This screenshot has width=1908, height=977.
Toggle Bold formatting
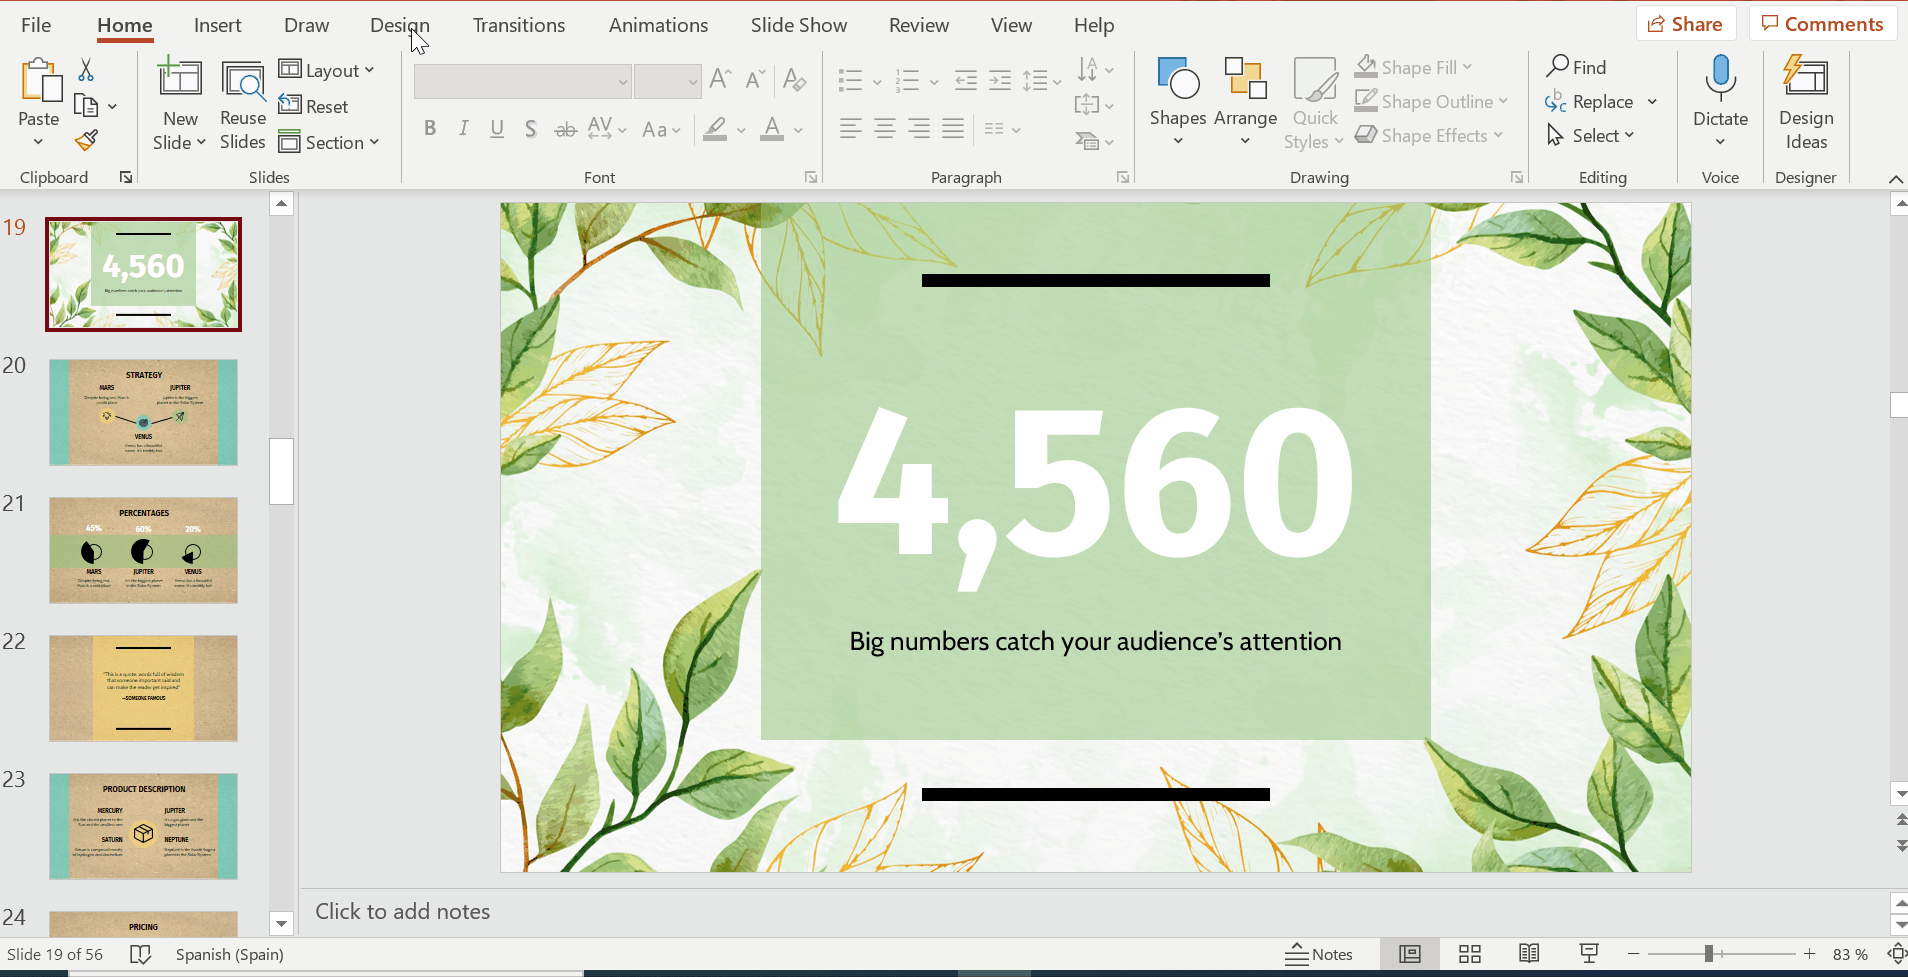click(x=430, y=129)
